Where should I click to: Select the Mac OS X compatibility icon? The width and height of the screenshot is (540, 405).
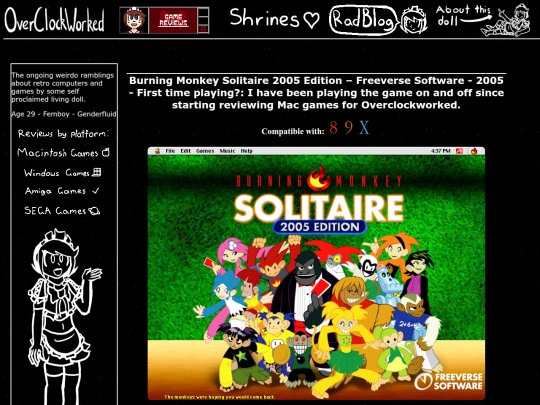[x=364, y=127]
